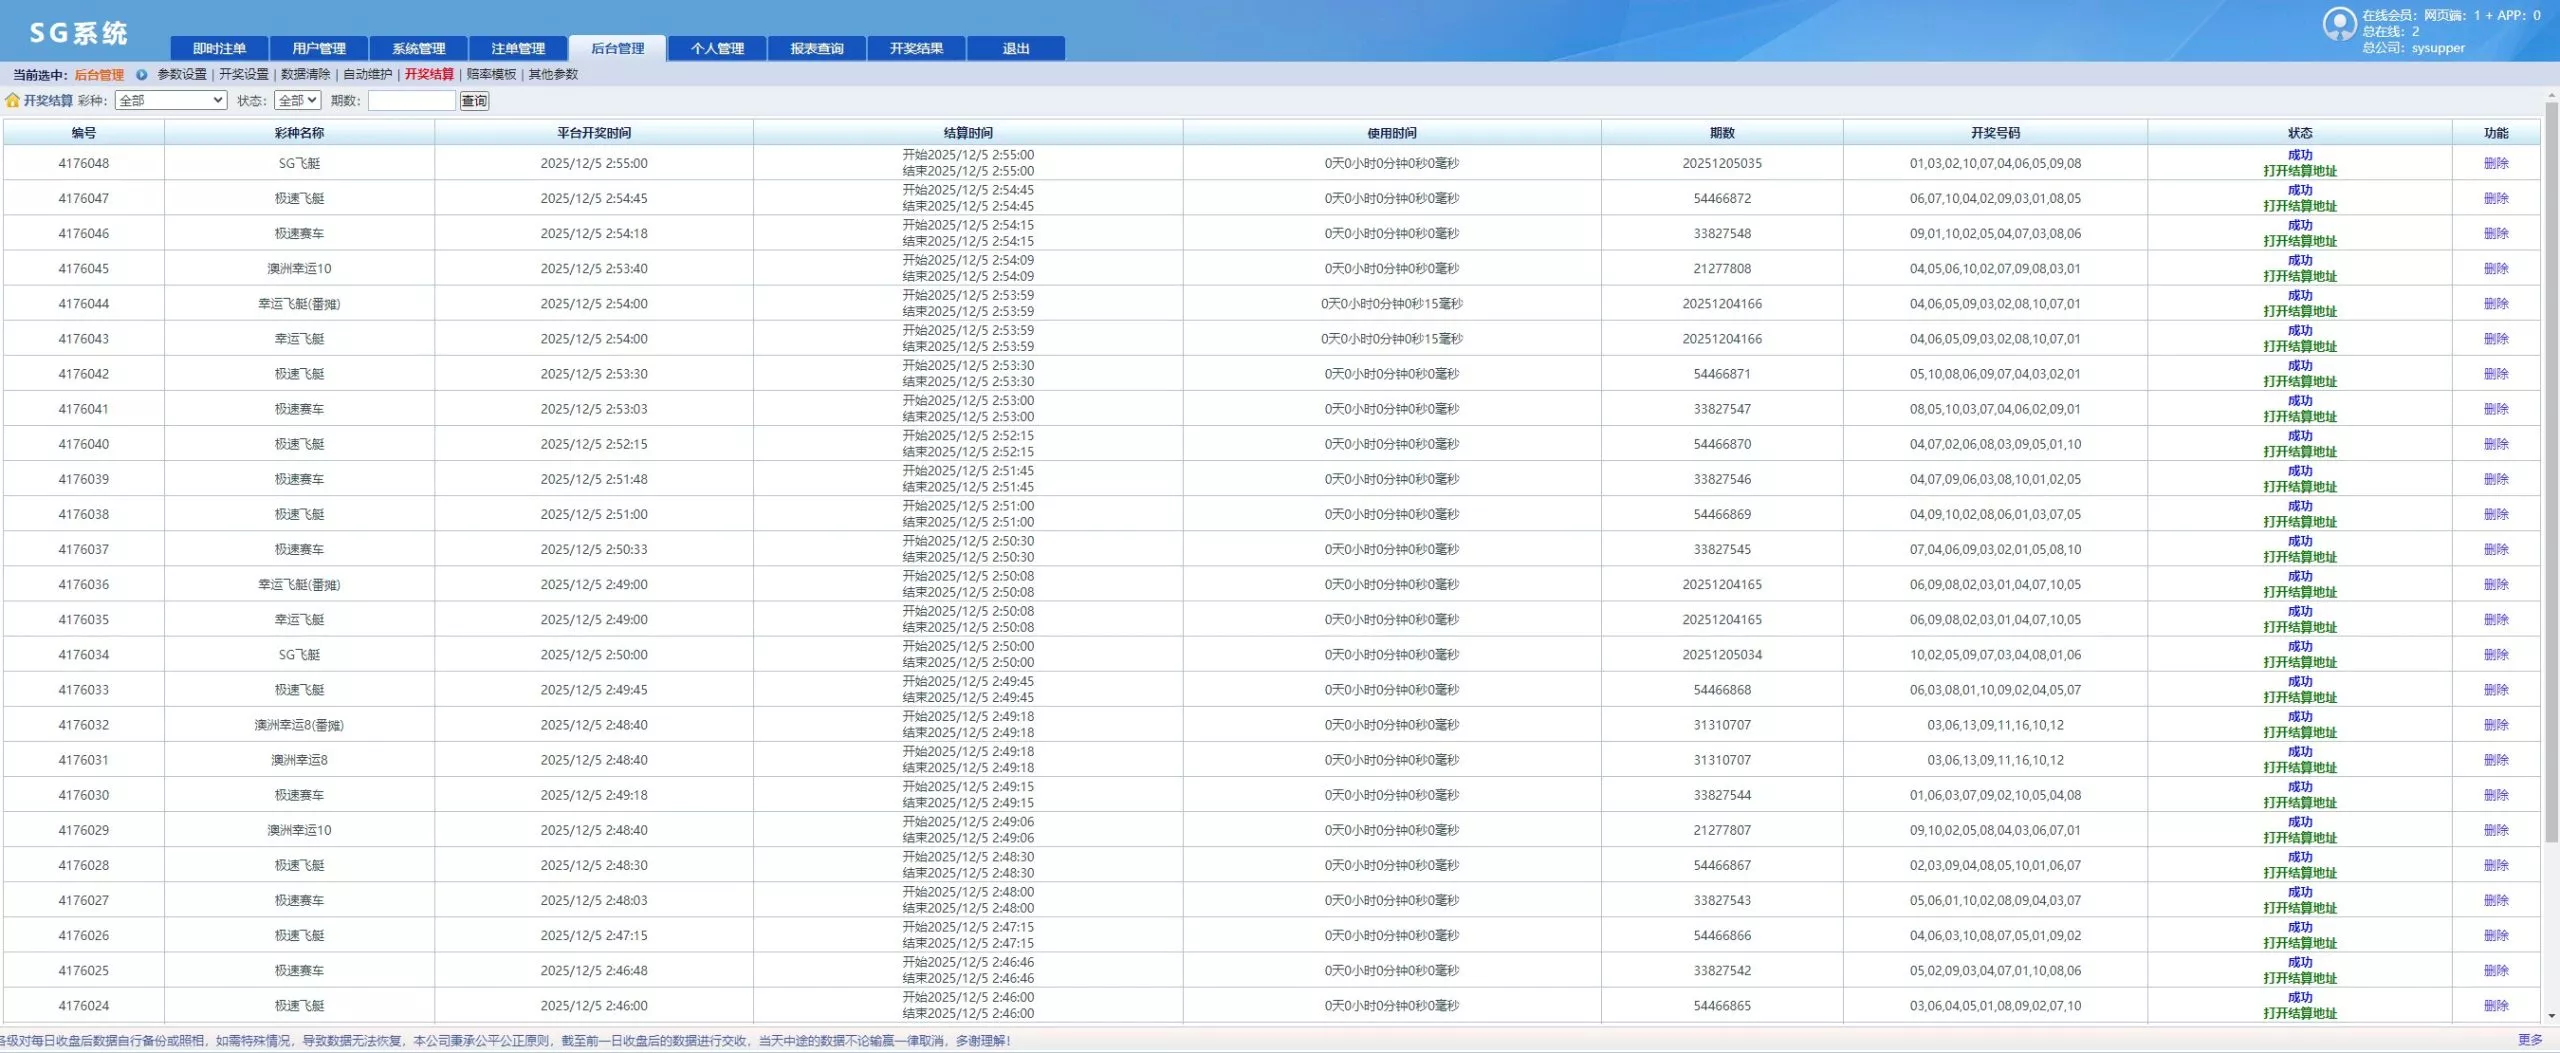Click the 更多 link at bottom right
The image size is (2560, 1053).
2529,1041
